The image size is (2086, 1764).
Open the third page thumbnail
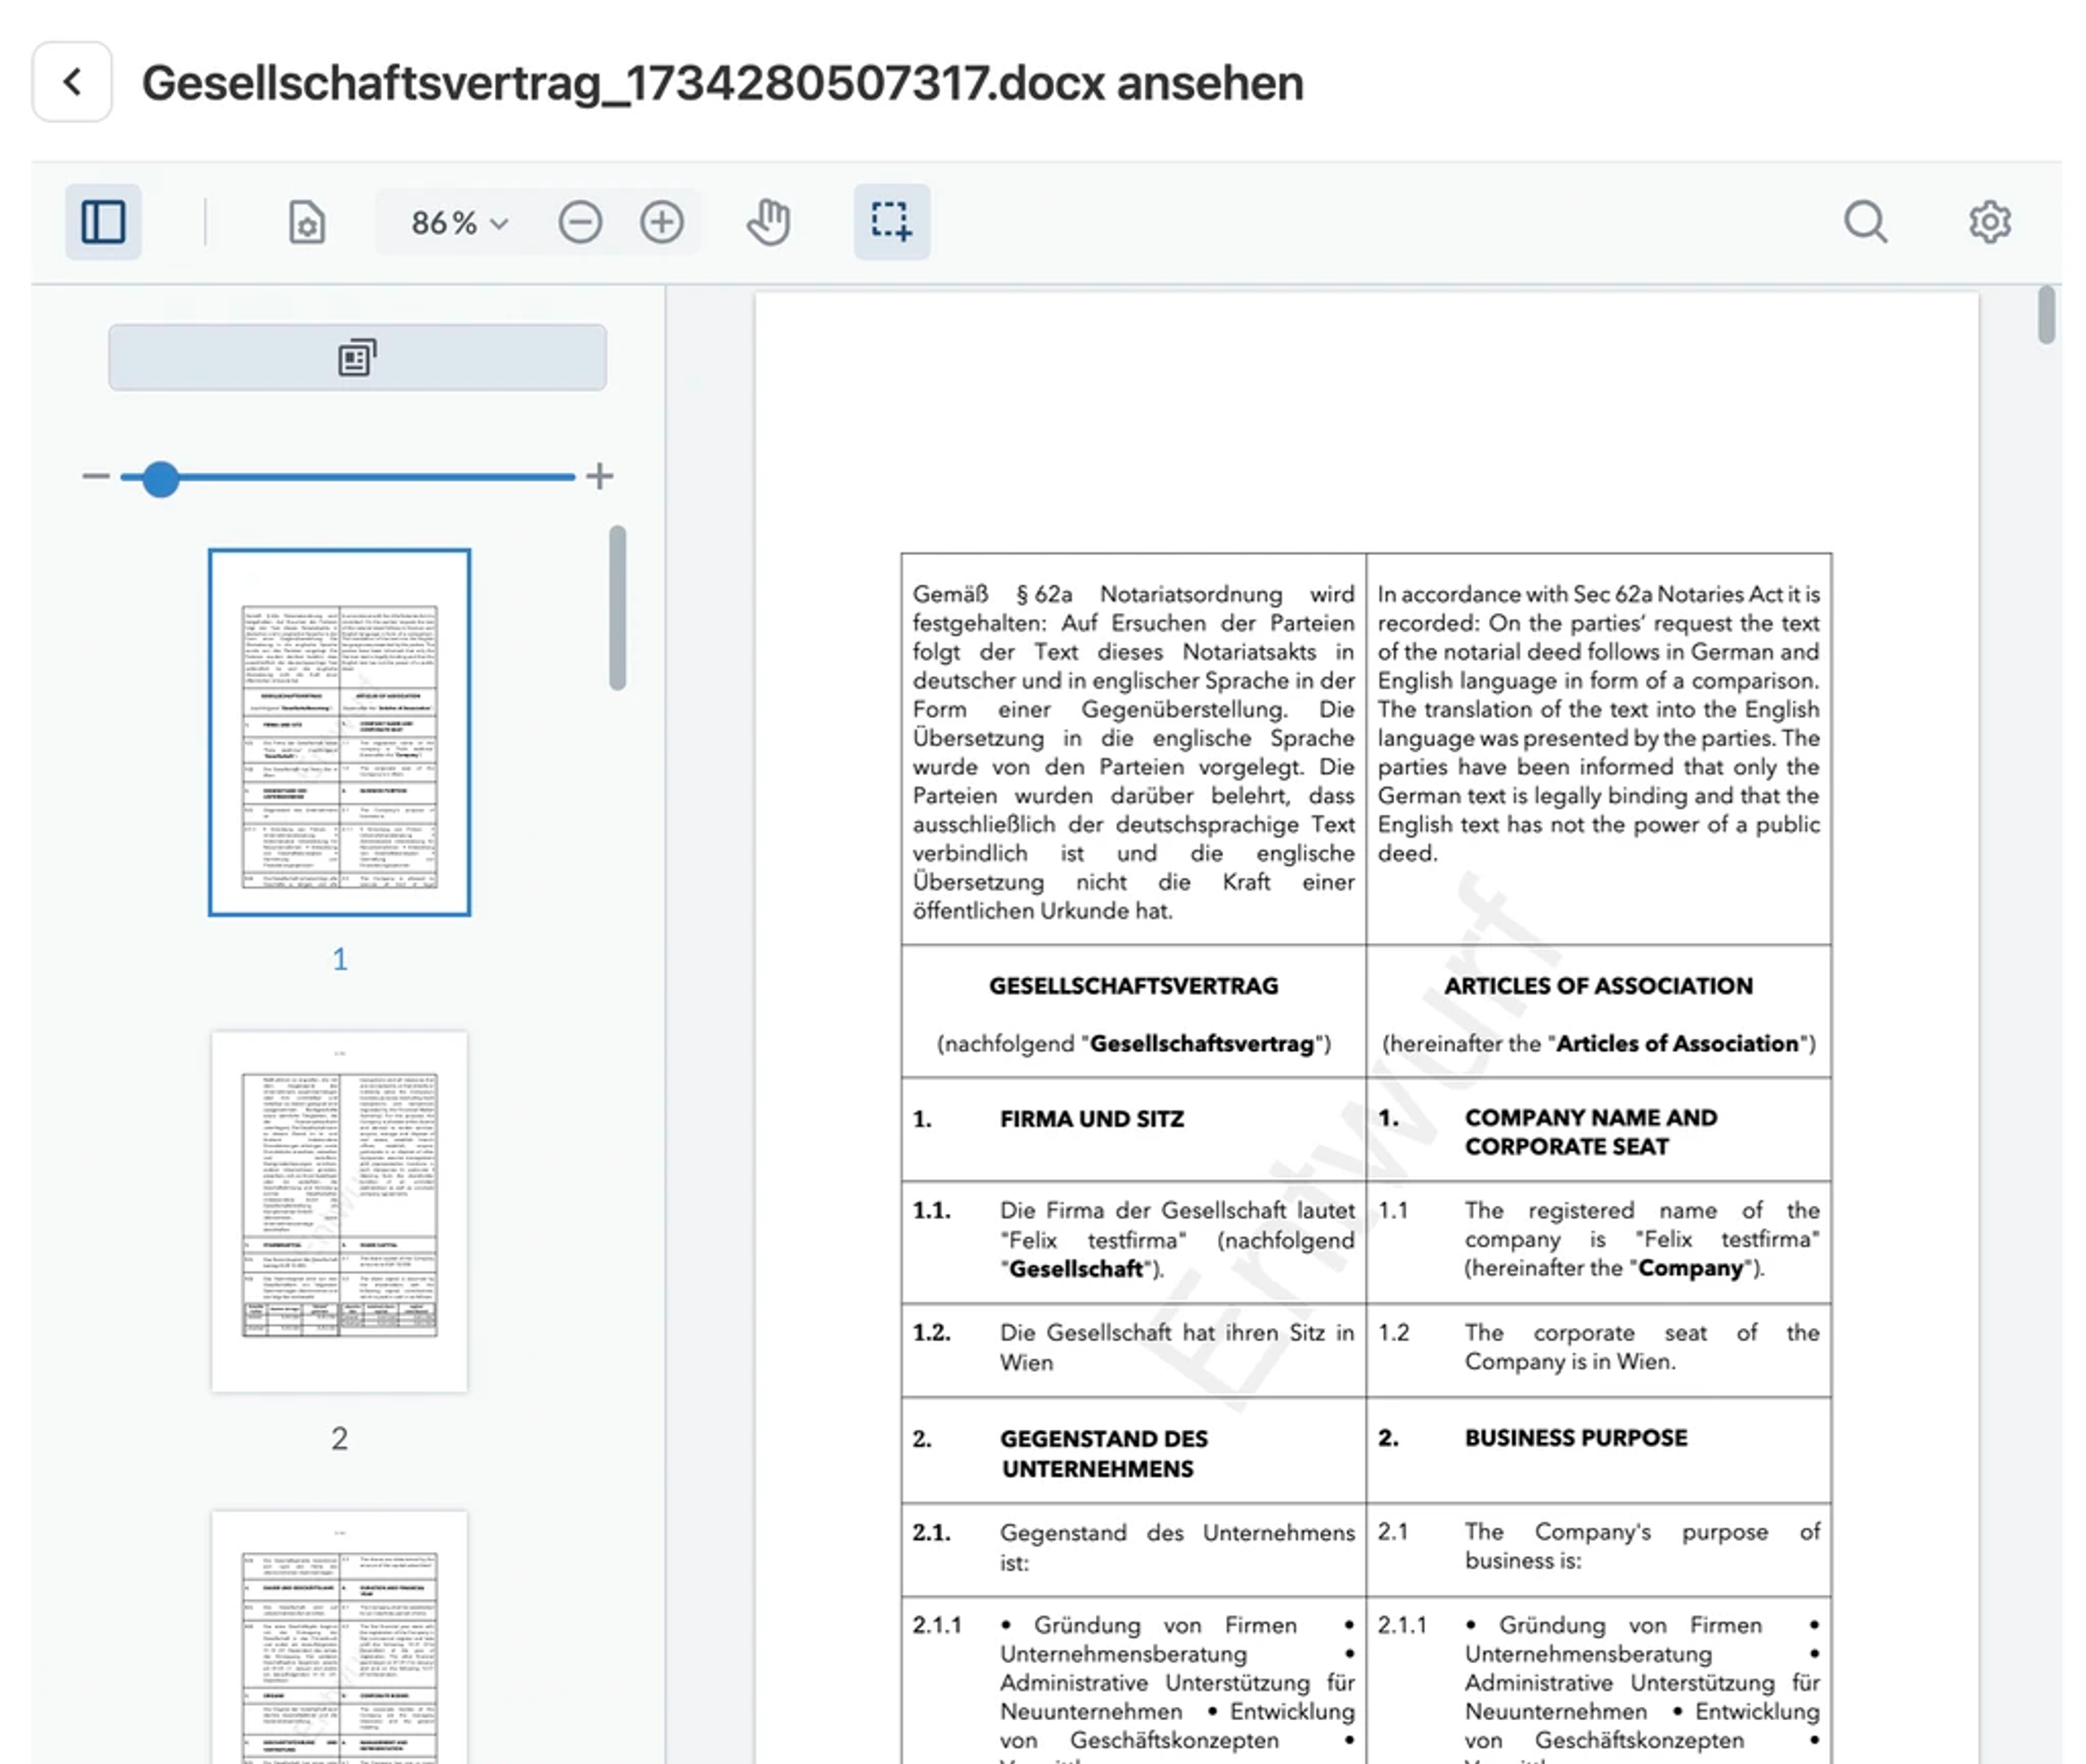[339, 1640]
